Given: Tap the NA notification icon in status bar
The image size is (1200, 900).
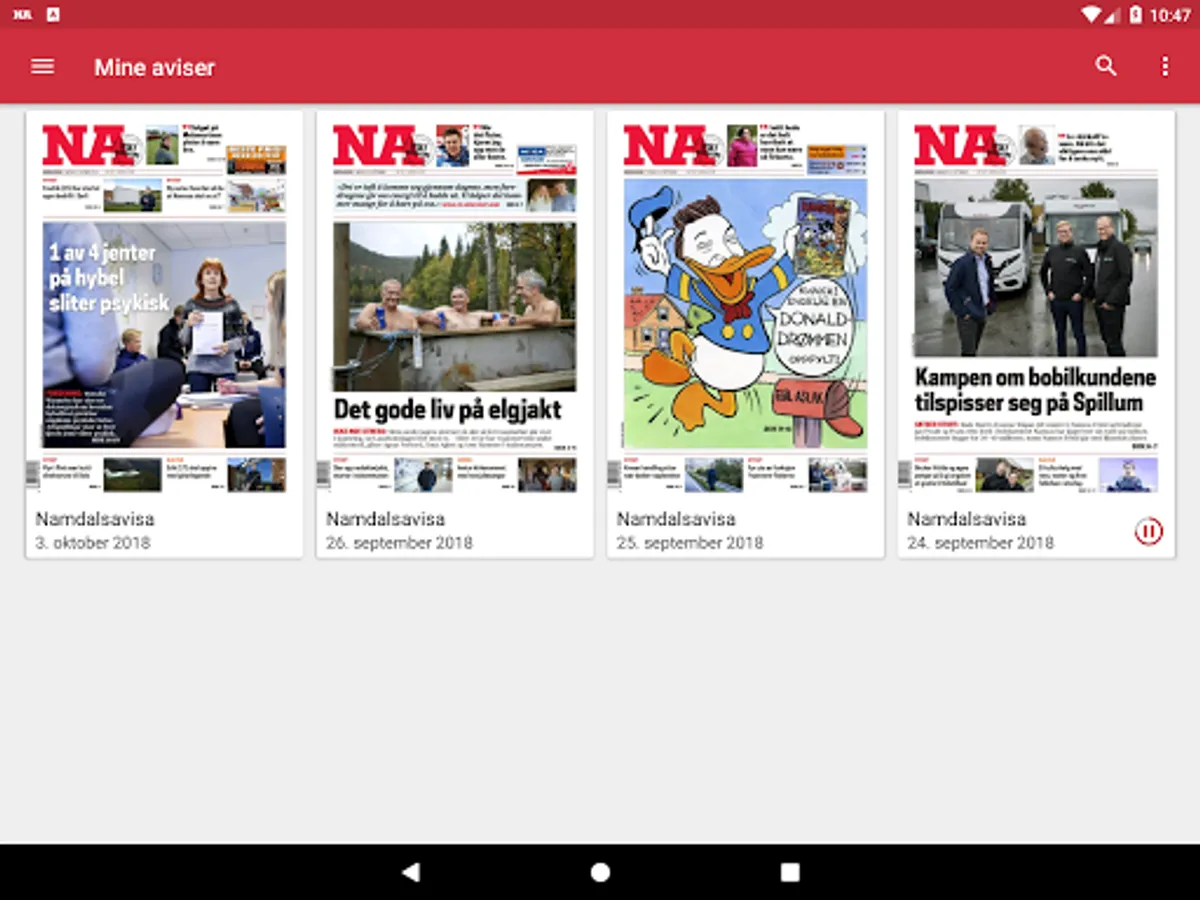Looking at the screenshot, I should 22,14.
